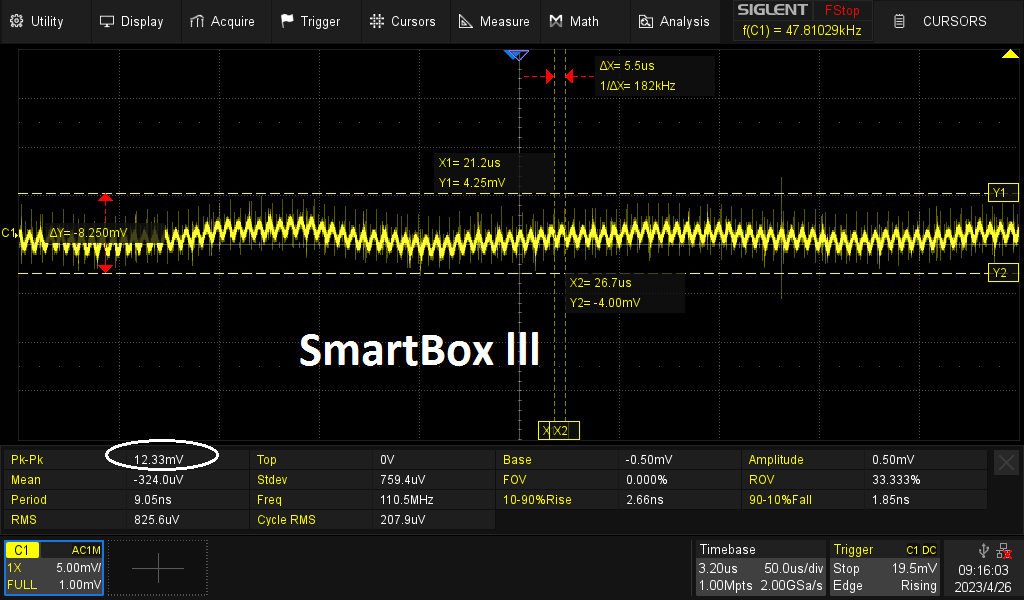Screen dimensions: 1024x600
Task: Click the date and time display
Action: pos(983,578)
